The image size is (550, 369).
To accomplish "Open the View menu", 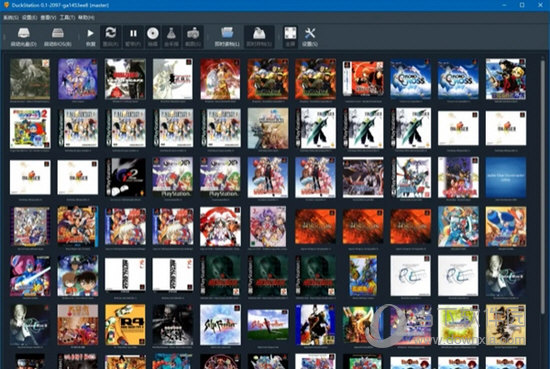I will pyautogui.click(x=48, y=17).
